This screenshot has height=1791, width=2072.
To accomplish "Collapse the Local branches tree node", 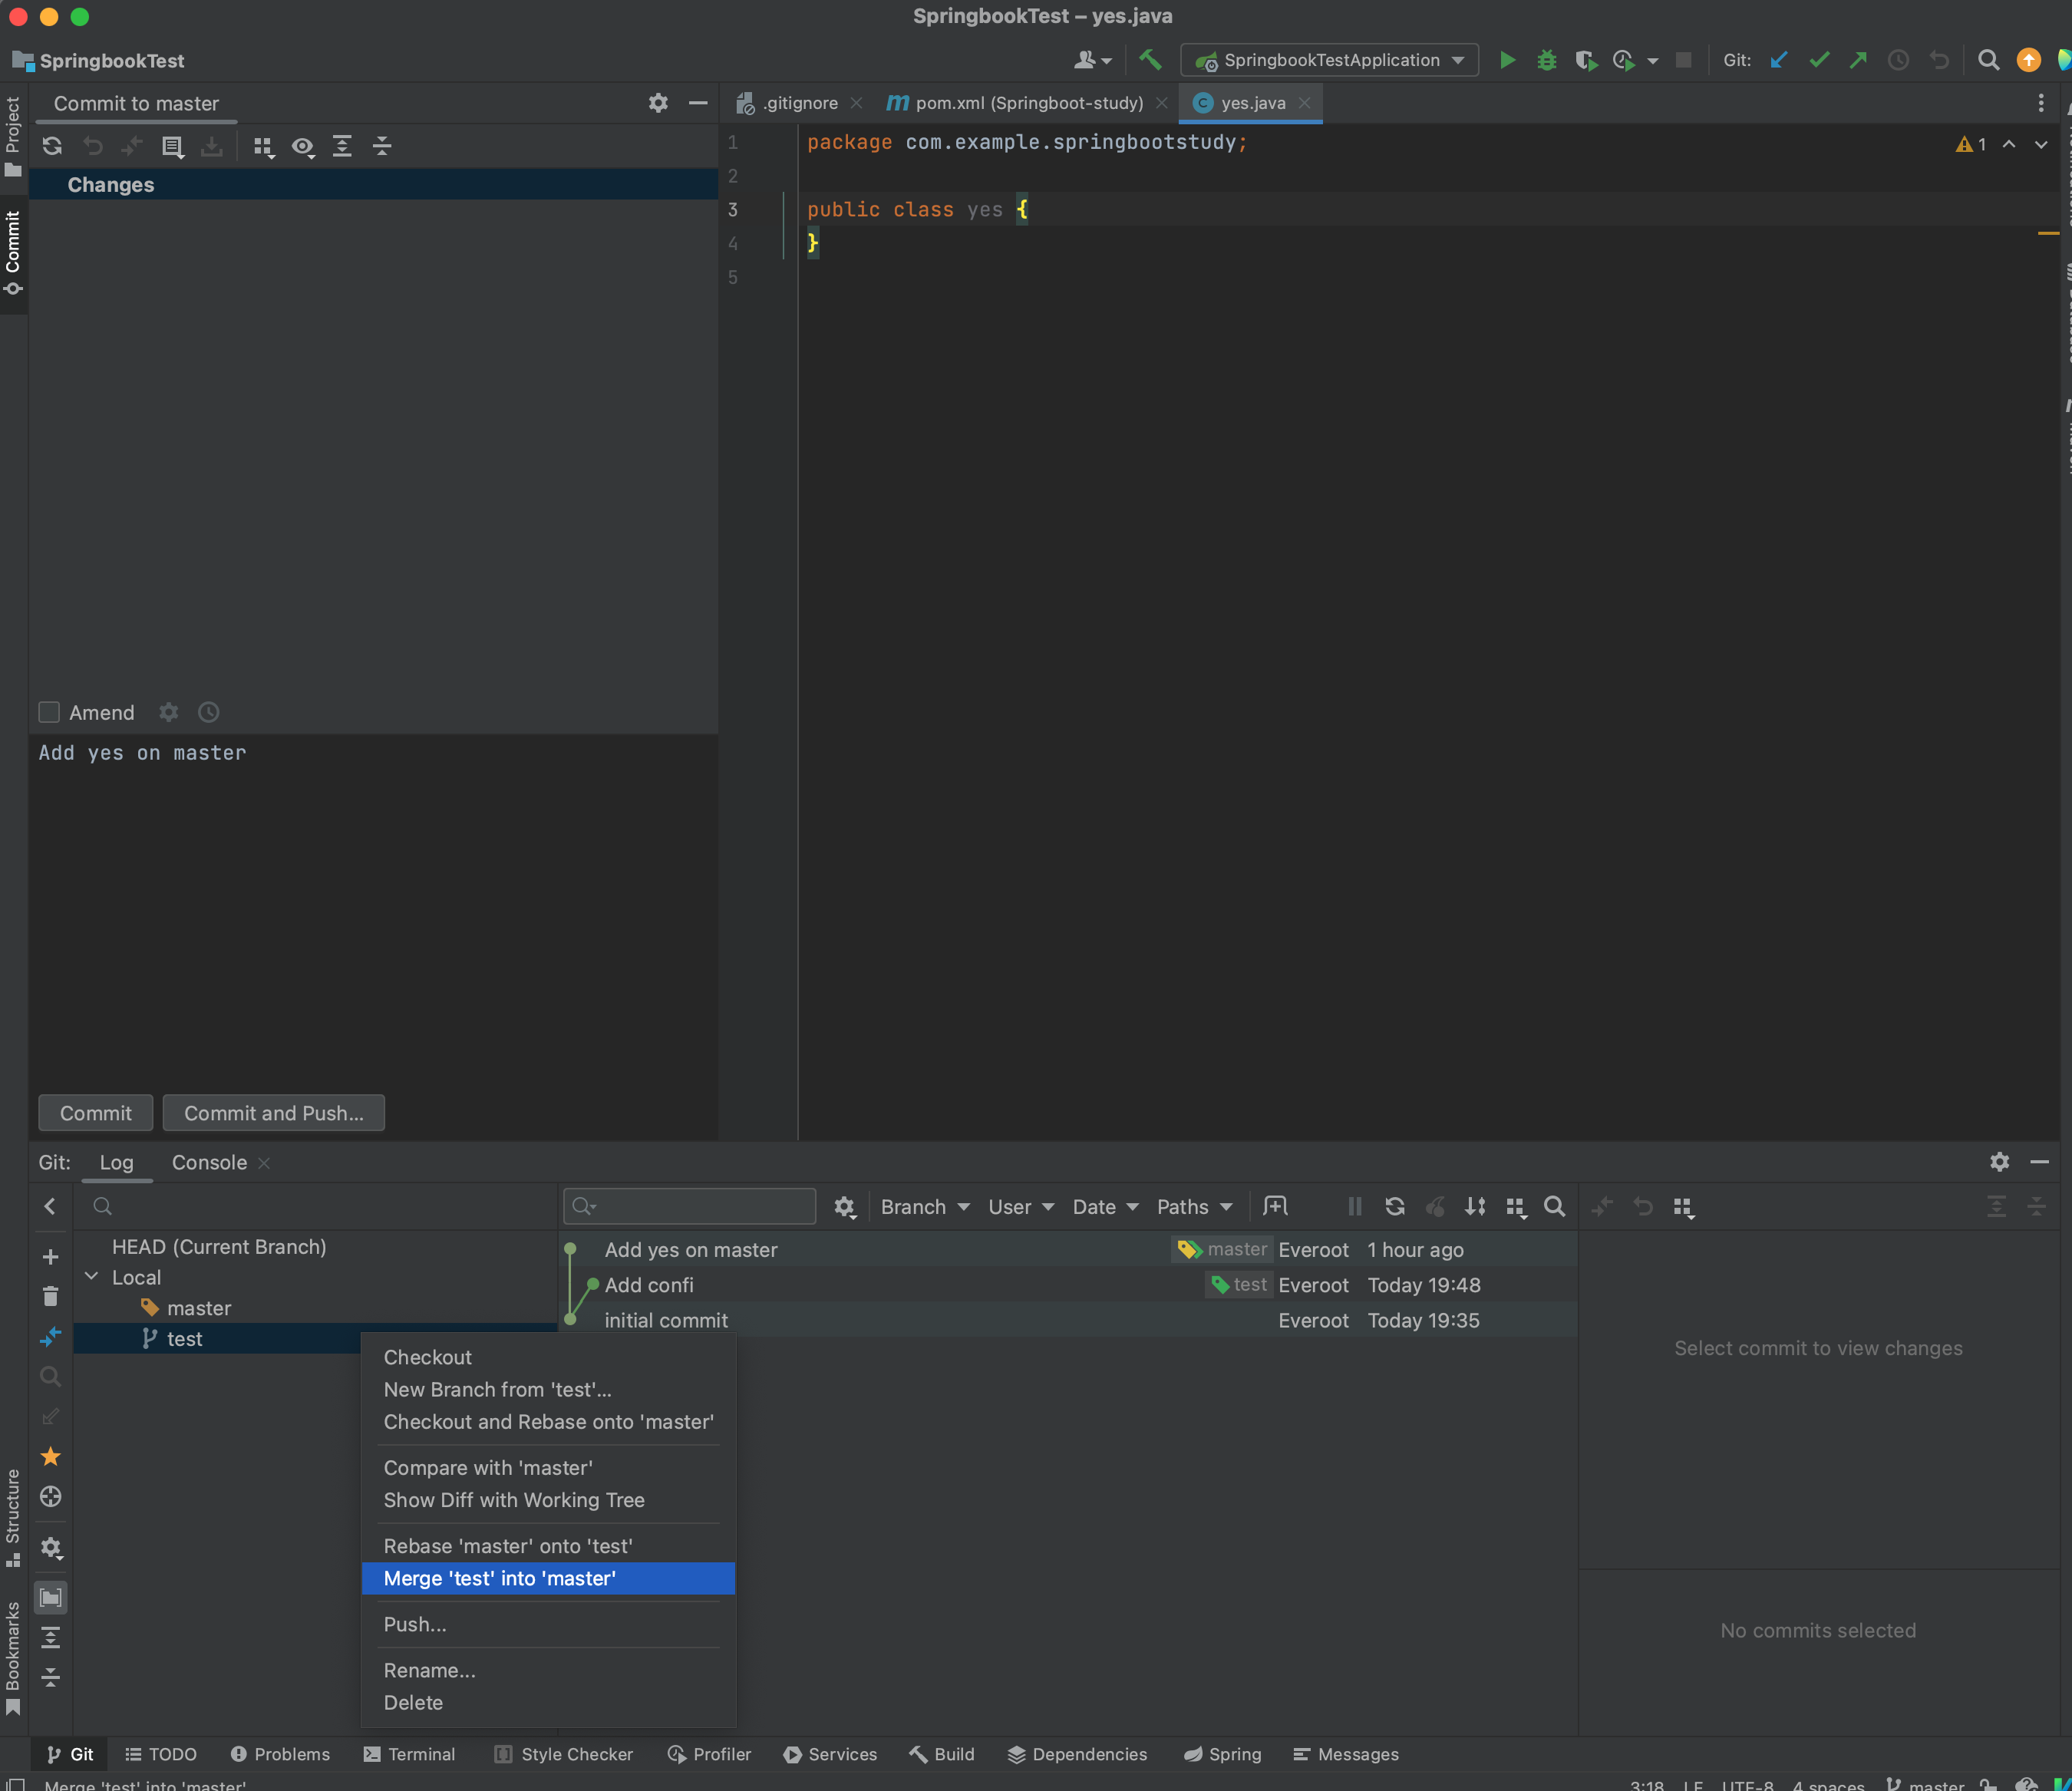I will 92,1277.
